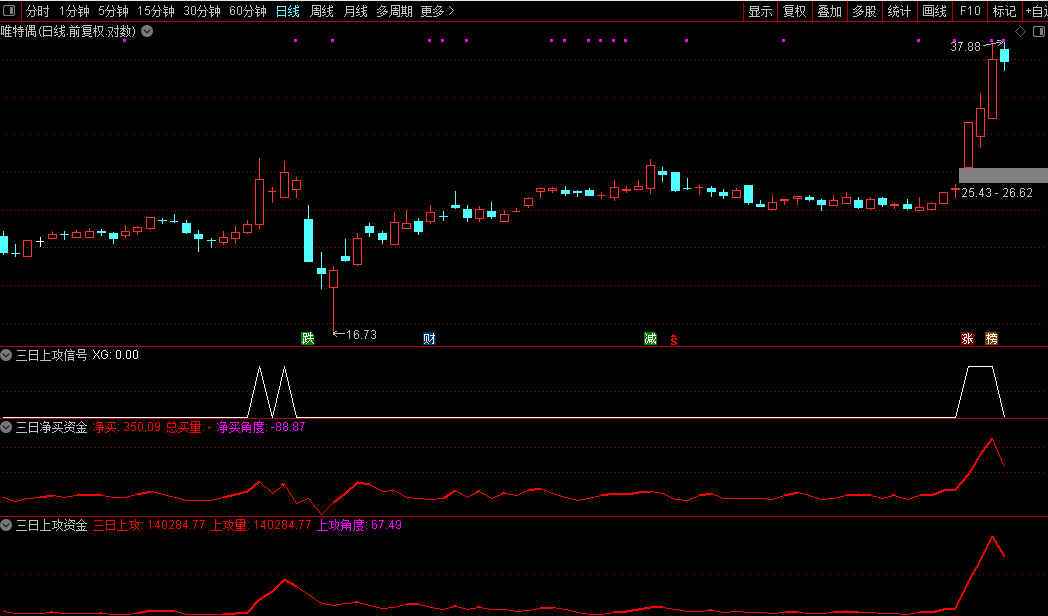Click the 三日上攻: 140284.77 value
The height and width of the screenshot is (616, 1048).
point(149,525)
